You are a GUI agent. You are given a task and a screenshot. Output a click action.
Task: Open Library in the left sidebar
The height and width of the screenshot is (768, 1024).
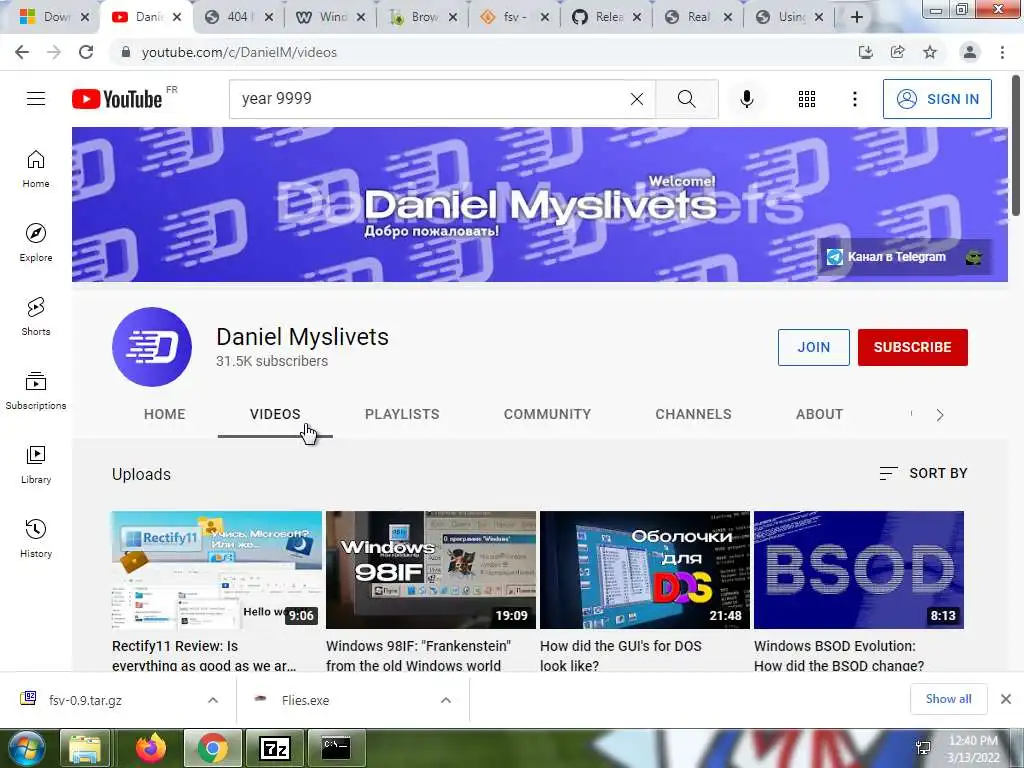coord(36,464)
